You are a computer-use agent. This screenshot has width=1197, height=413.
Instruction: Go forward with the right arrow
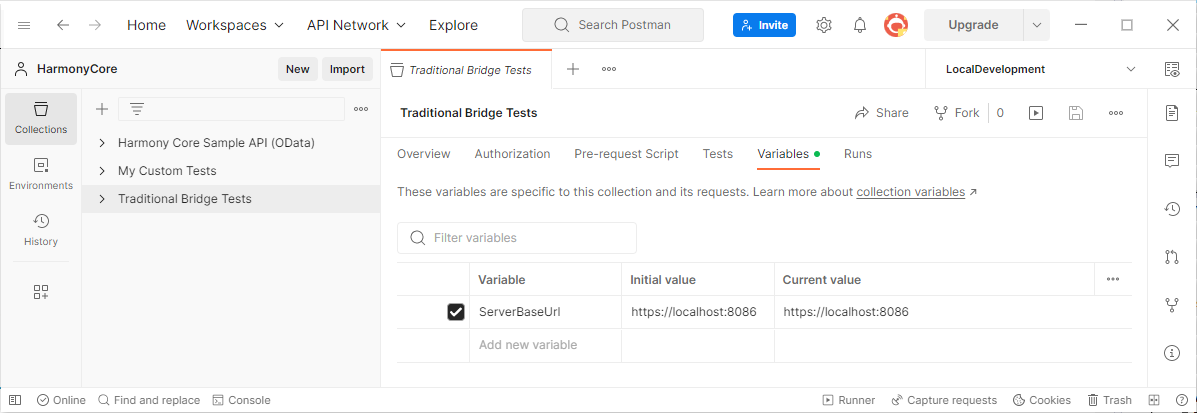click(x=95, y=25)
